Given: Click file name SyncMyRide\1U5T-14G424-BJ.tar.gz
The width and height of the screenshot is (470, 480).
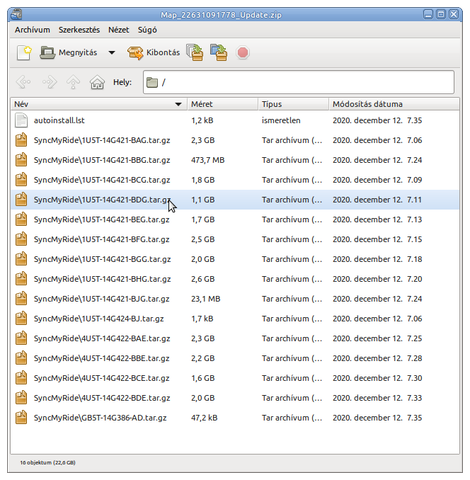Looking at the screenshot, I should click(99, 319).
